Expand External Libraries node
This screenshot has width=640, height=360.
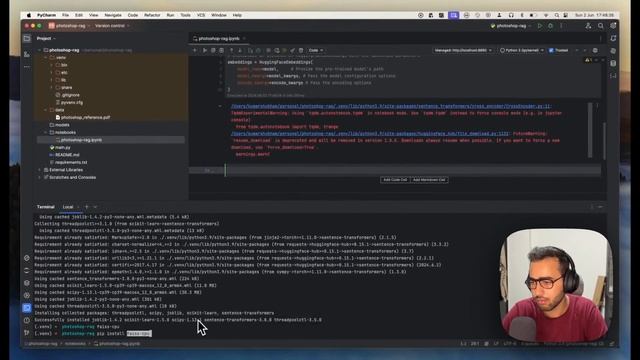coord(40,170)
